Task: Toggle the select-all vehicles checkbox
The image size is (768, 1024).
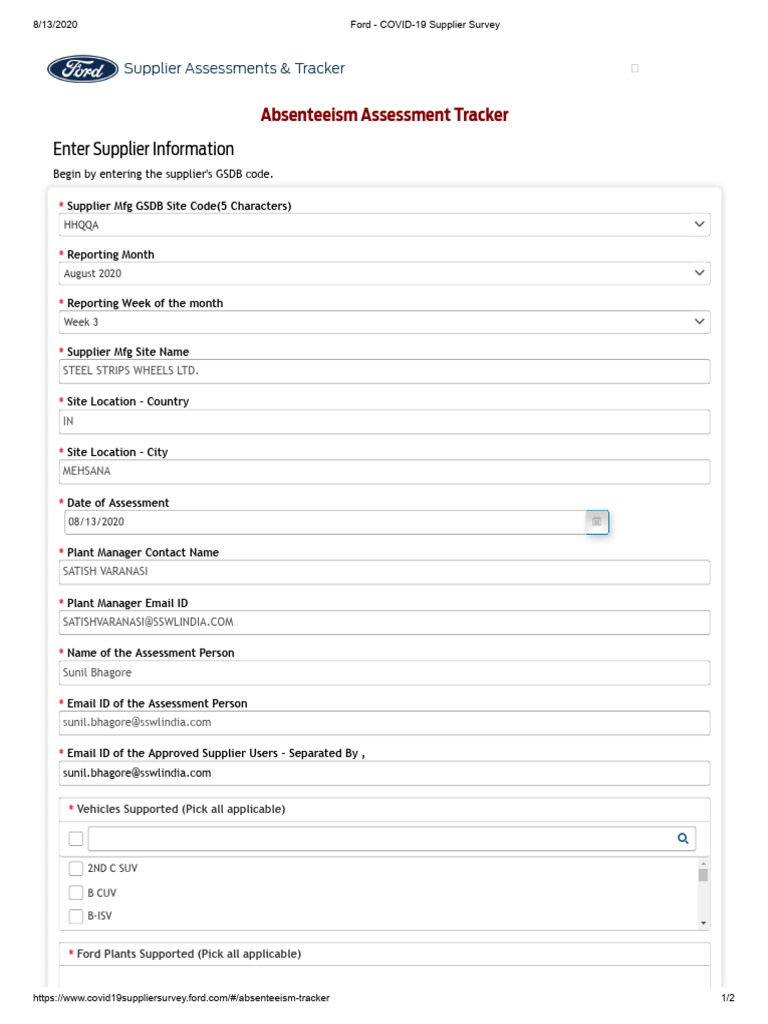Action: [76, 839]
